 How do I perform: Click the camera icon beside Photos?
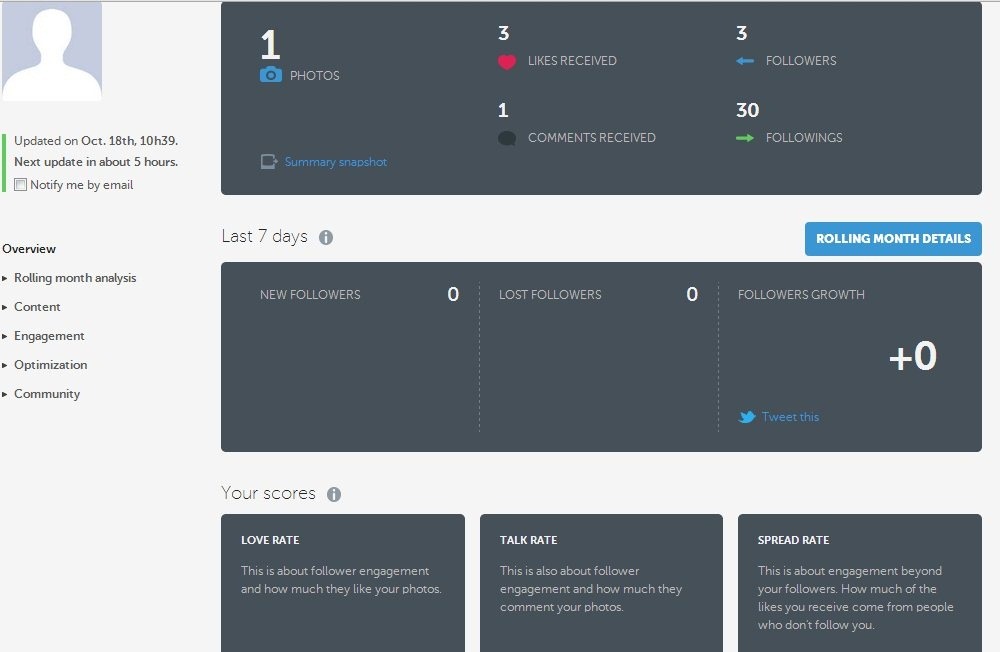(x=270, y=75)
